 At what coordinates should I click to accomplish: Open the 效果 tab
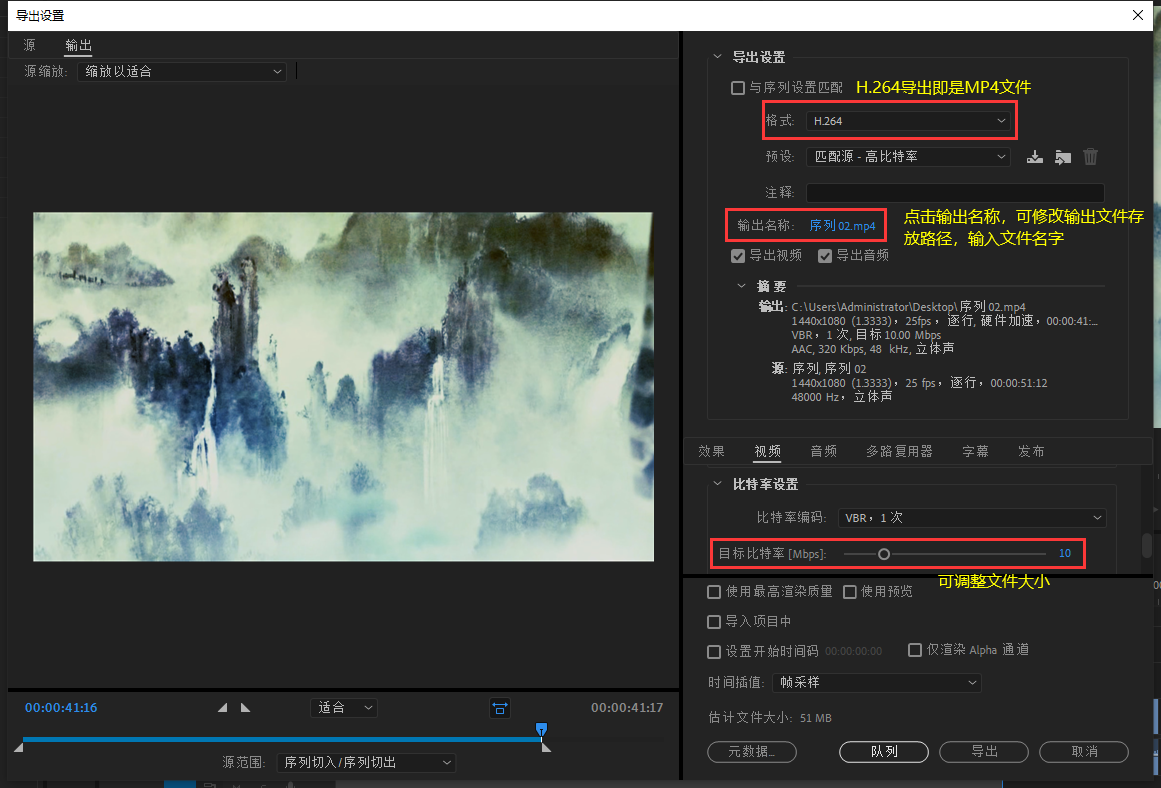pyautogui.click(x=712, y=451)
